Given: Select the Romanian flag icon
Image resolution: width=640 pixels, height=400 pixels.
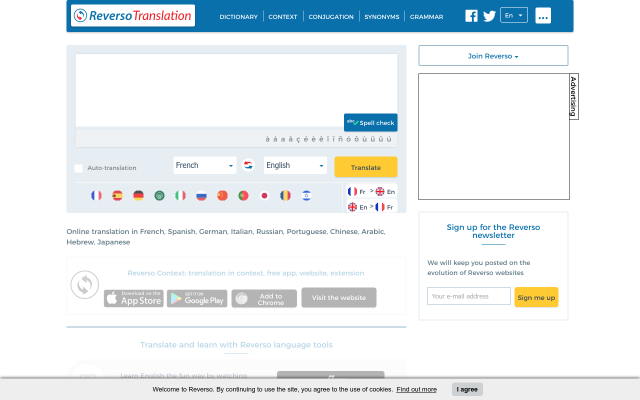Looking at the screenshot, I should click(286, 196).
